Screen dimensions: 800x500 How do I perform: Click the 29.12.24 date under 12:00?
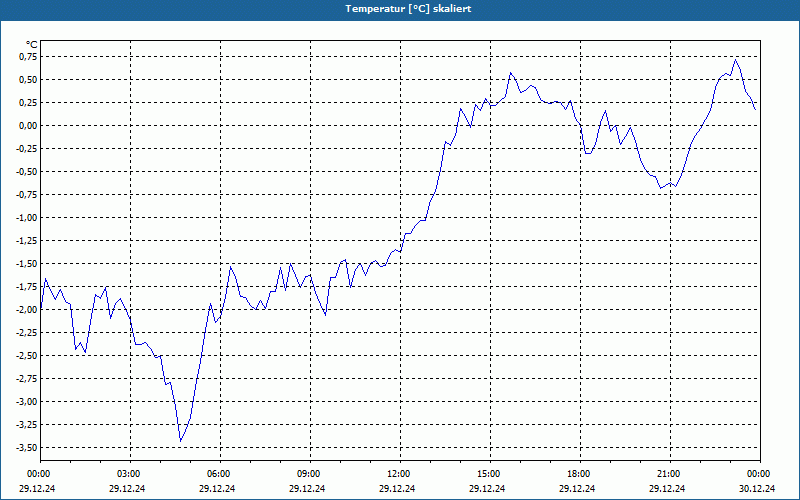click(x=397, y=488)
